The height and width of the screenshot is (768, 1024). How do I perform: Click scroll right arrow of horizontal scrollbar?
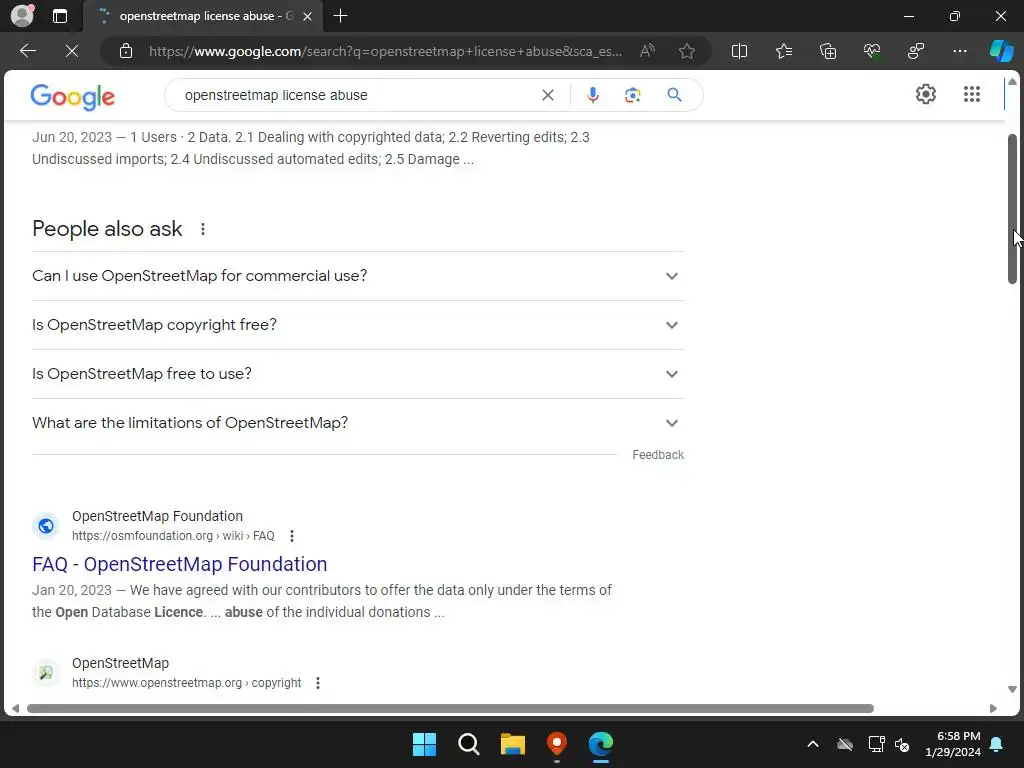click(x=993, y=709)
